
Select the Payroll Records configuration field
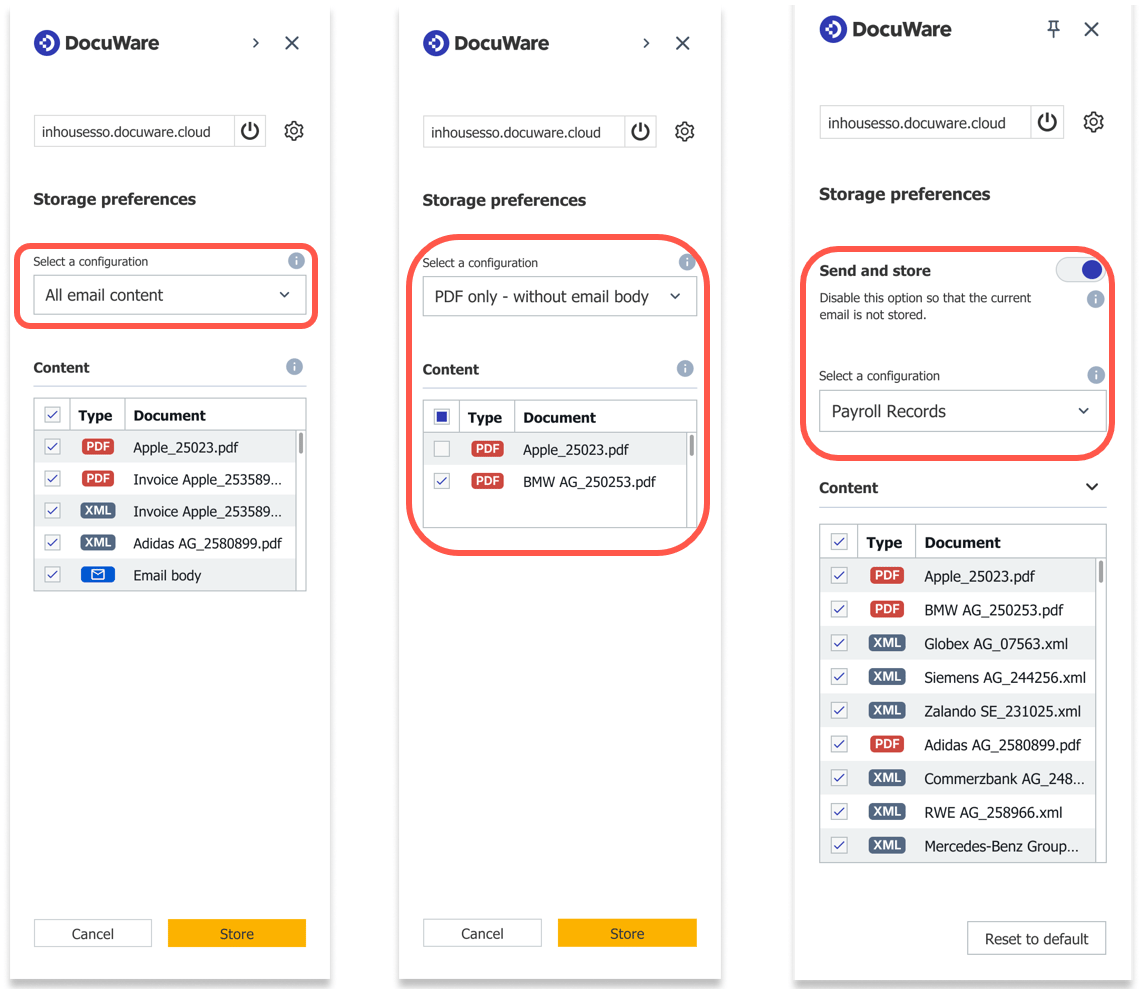click(962, 411)
